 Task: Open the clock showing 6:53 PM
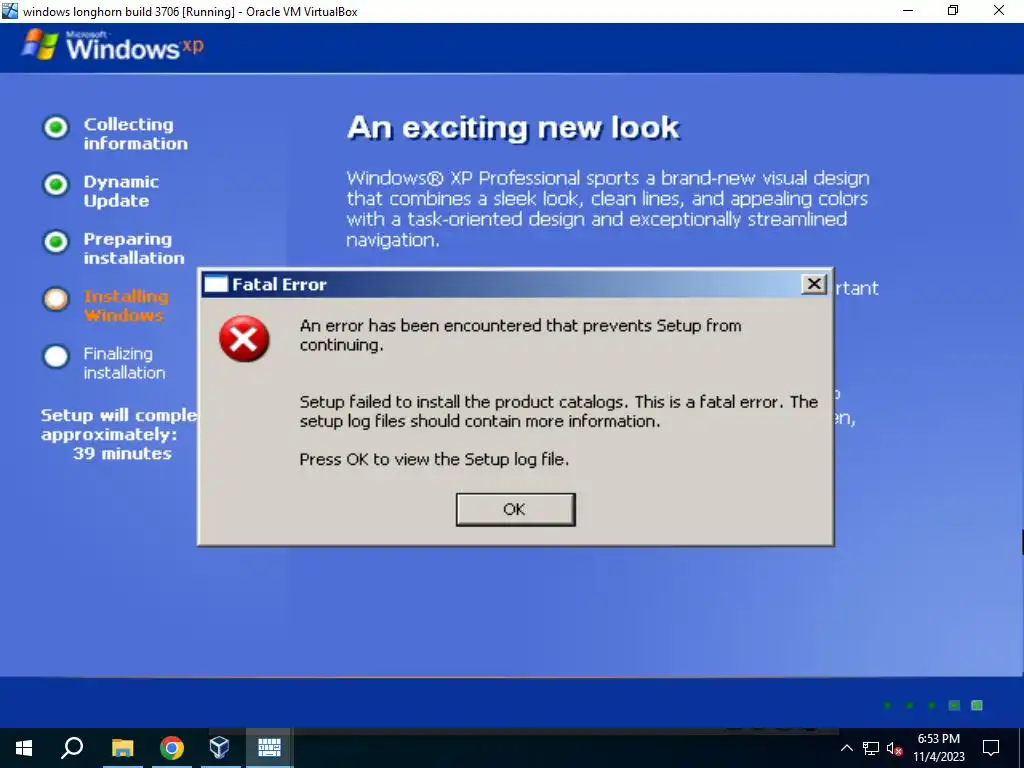tap(938, 748)
